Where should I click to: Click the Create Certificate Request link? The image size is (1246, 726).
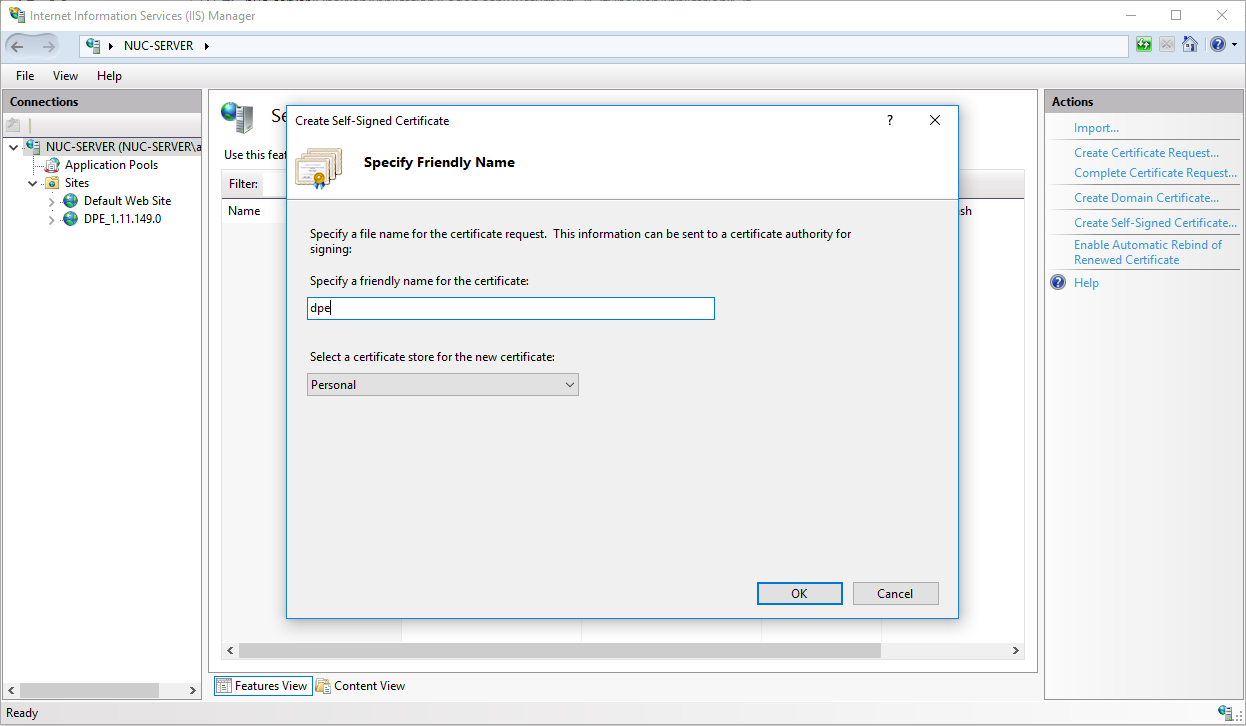tap(1146, 153)
